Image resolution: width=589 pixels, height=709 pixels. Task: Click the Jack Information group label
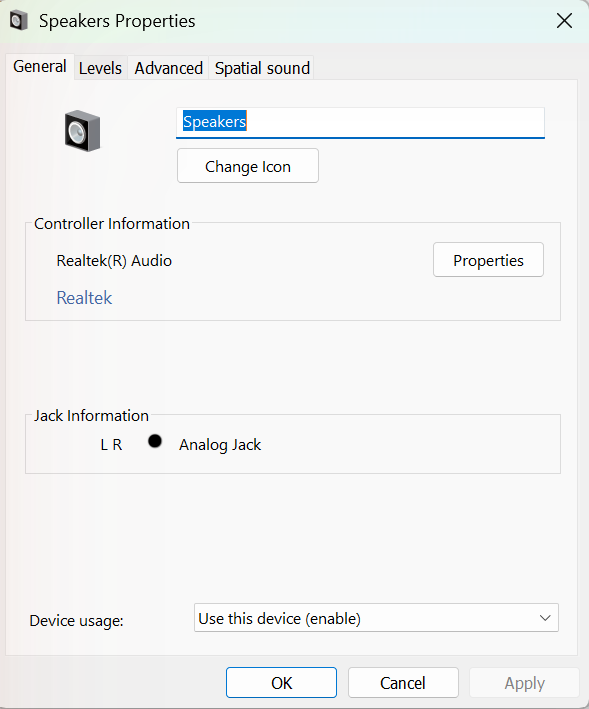click(91, 416)
